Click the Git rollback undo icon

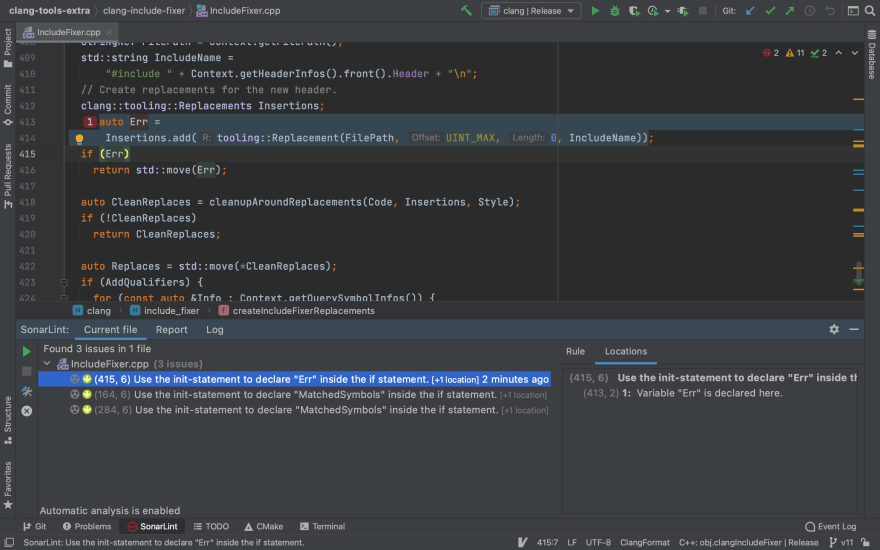pos(830,11)
